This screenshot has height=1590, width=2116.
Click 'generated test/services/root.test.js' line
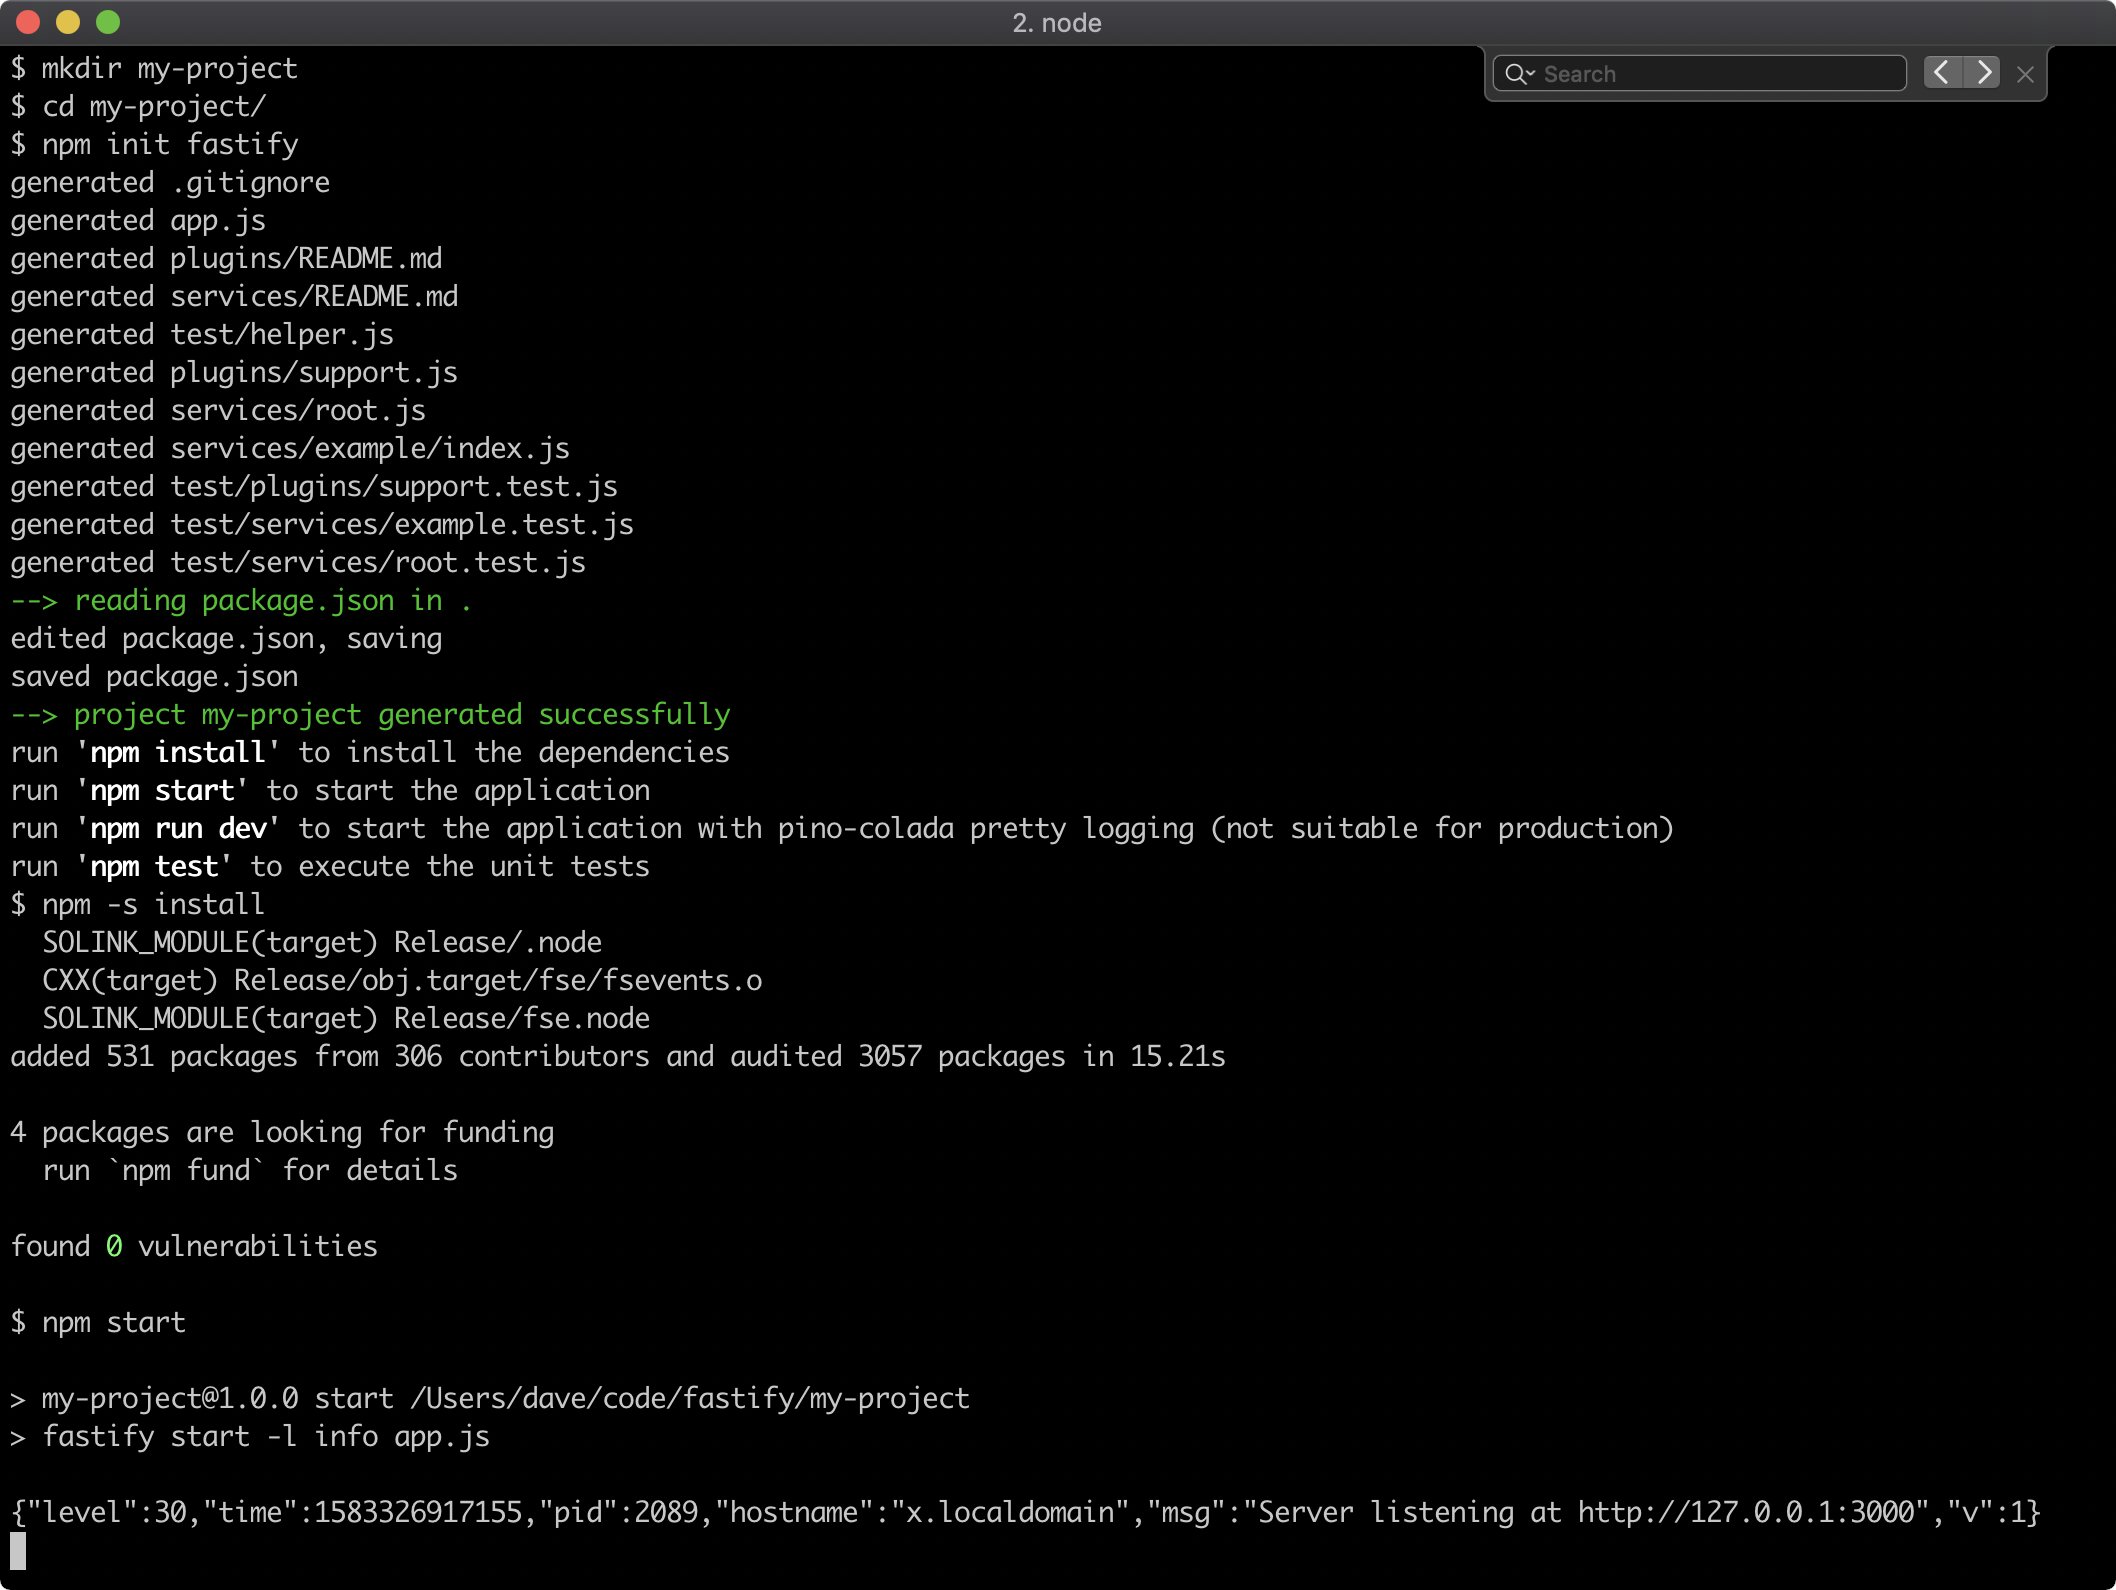(x=298, y=563)
